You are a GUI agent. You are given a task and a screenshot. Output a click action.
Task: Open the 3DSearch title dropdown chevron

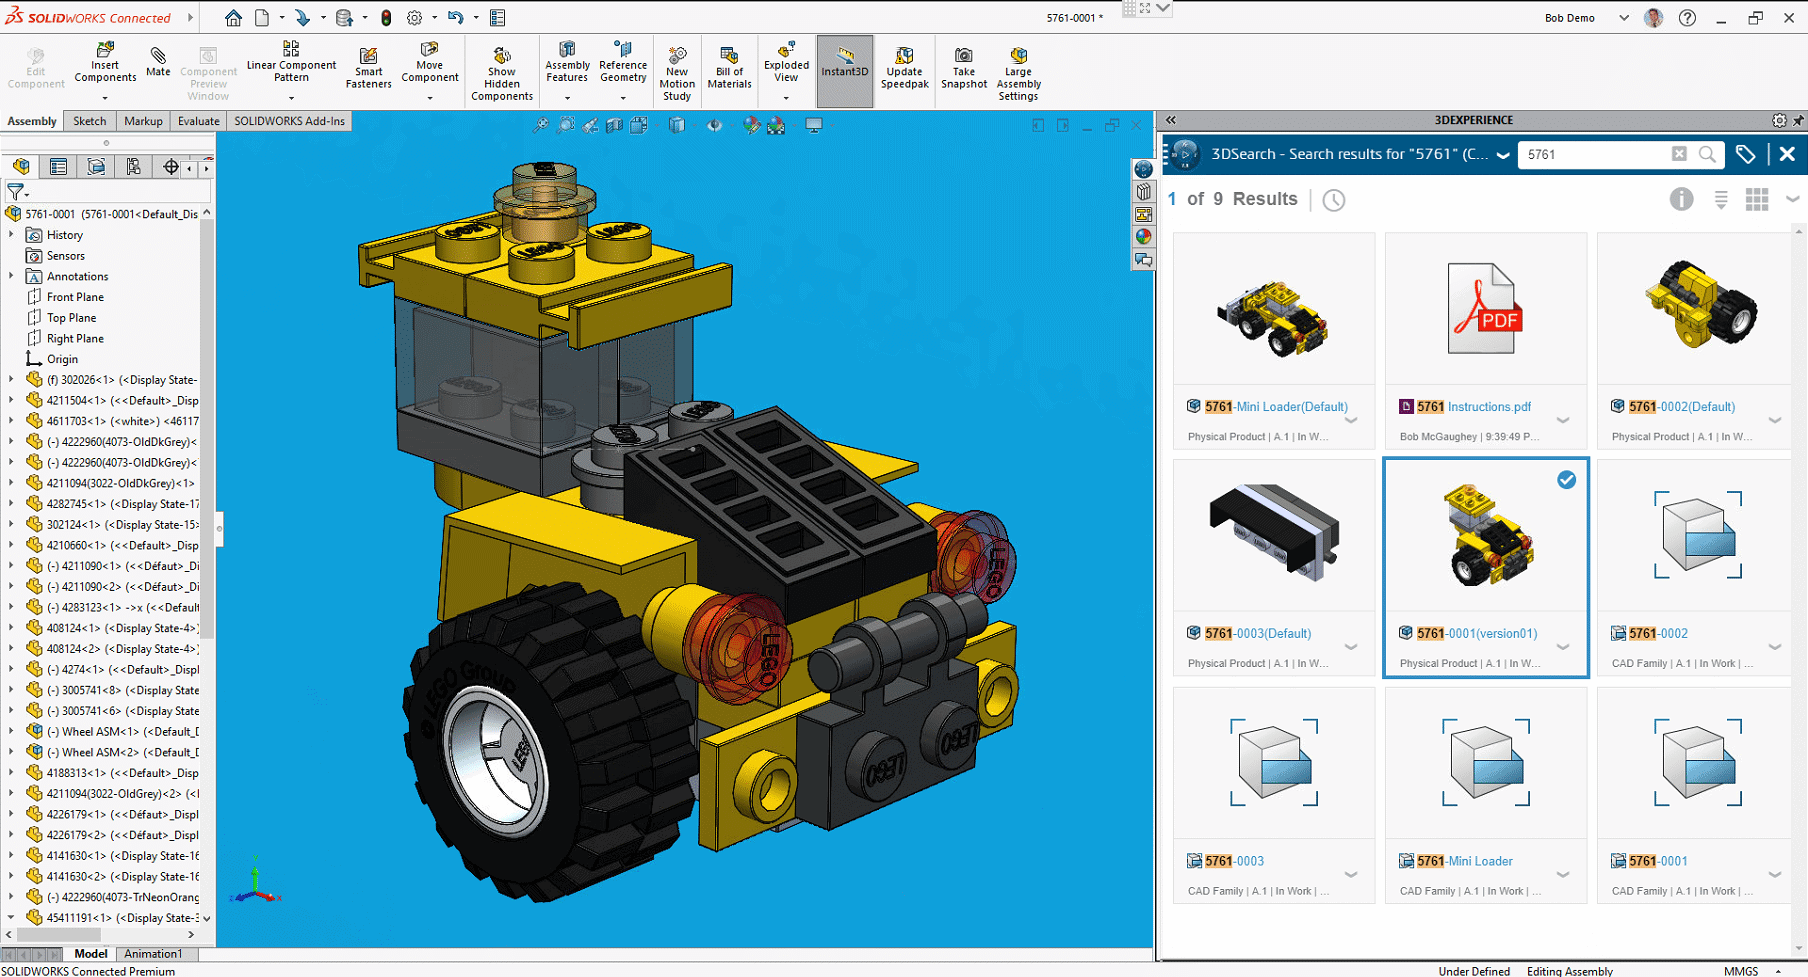tap(1502, 155)
